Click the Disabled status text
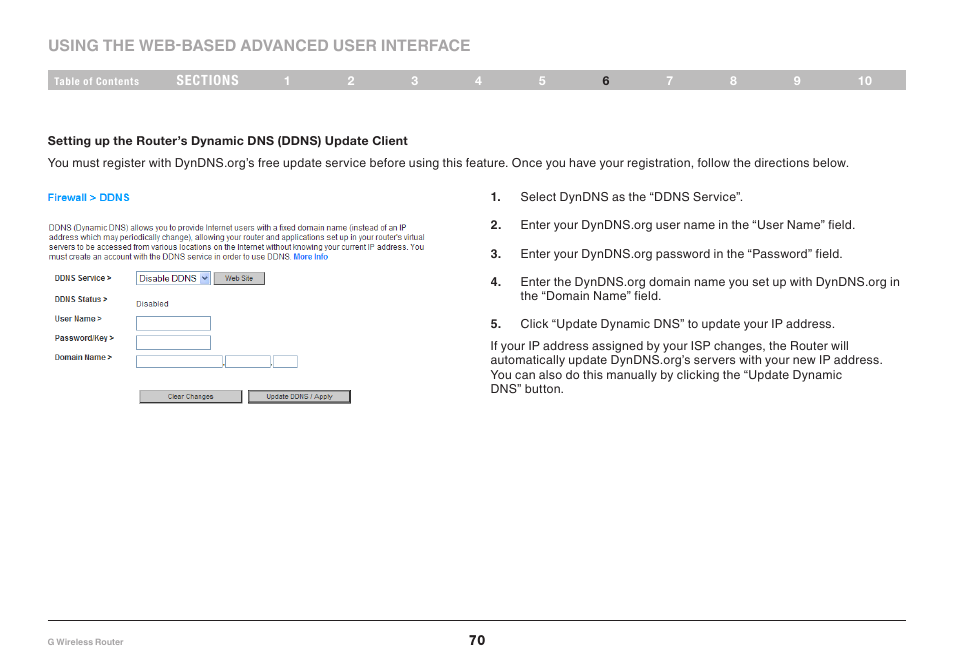The width and height of the screenshot is (954, 668). pos(152,304)
